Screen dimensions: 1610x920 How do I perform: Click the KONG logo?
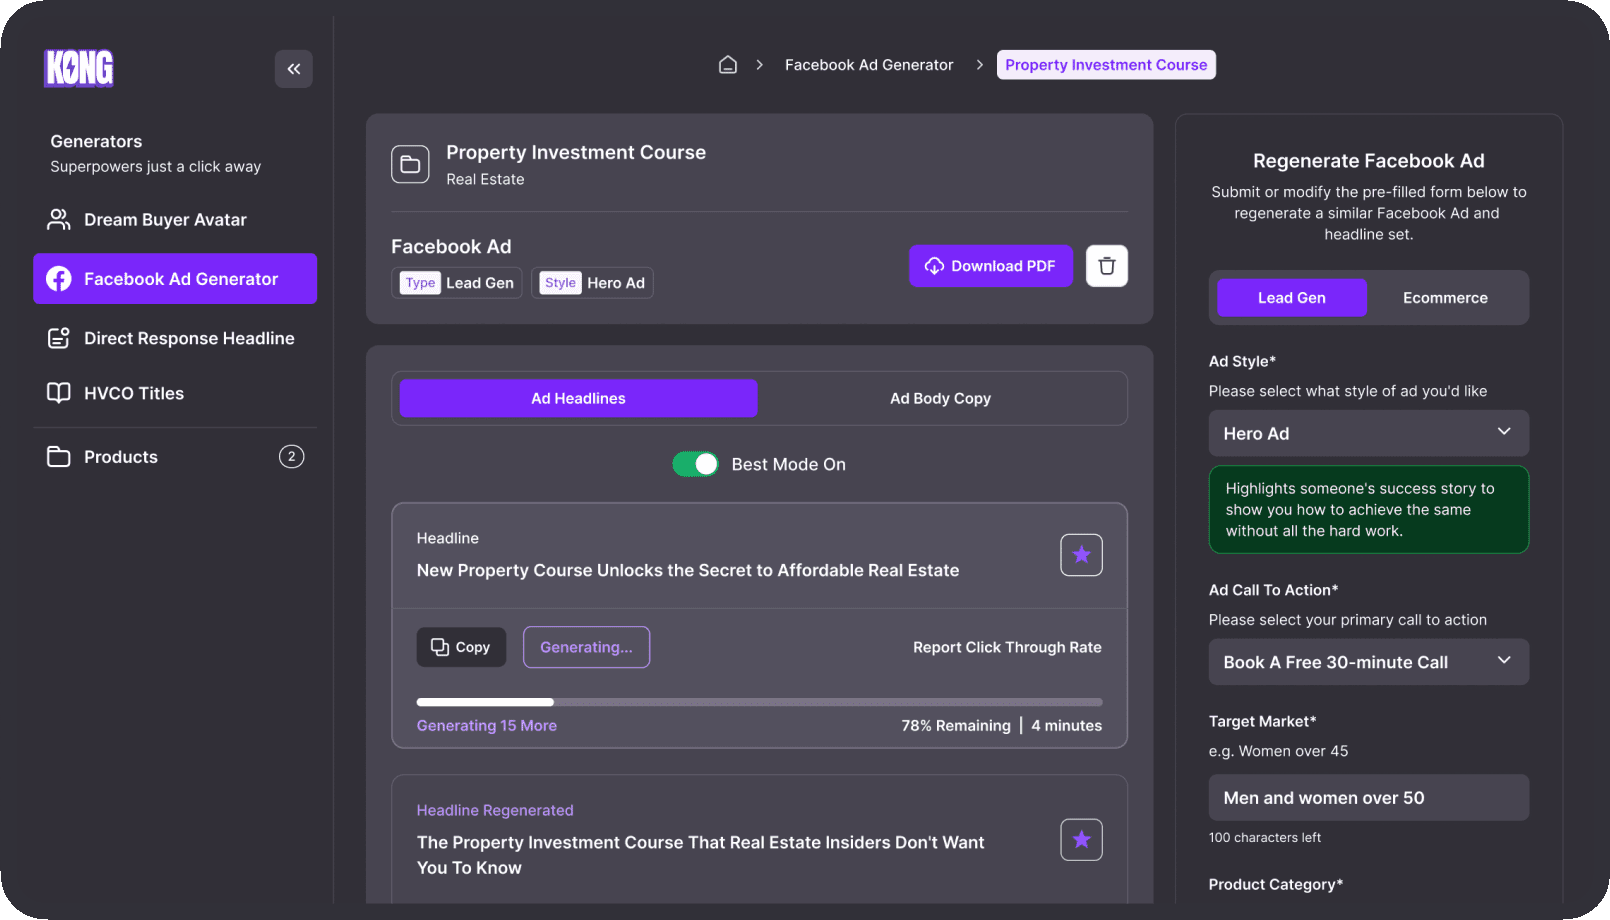(79, 68)
